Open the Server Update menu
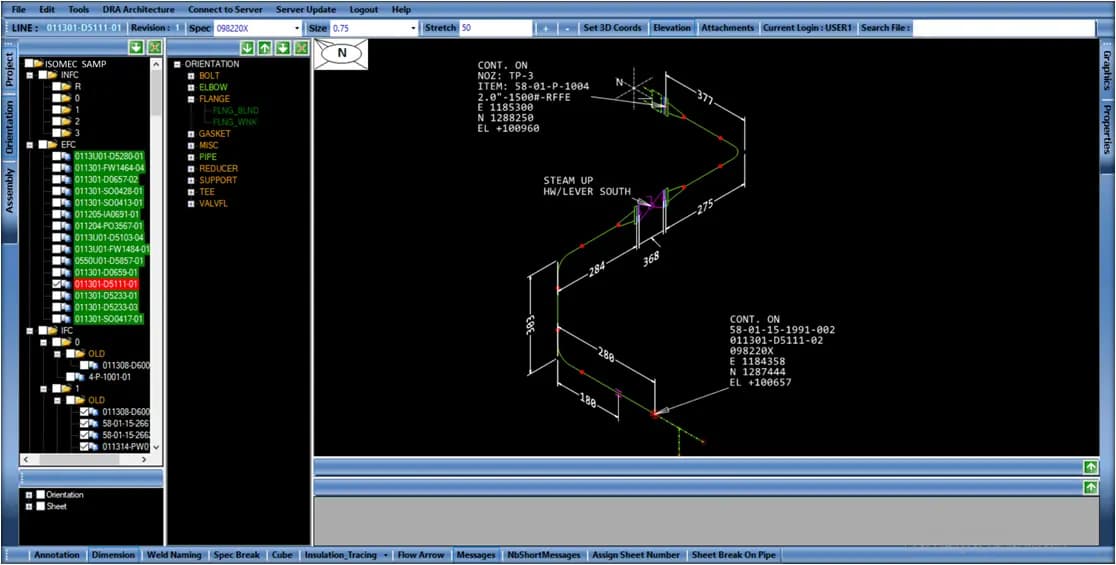The width and height of the screenshot is (1116, 565). coord(306,10)
